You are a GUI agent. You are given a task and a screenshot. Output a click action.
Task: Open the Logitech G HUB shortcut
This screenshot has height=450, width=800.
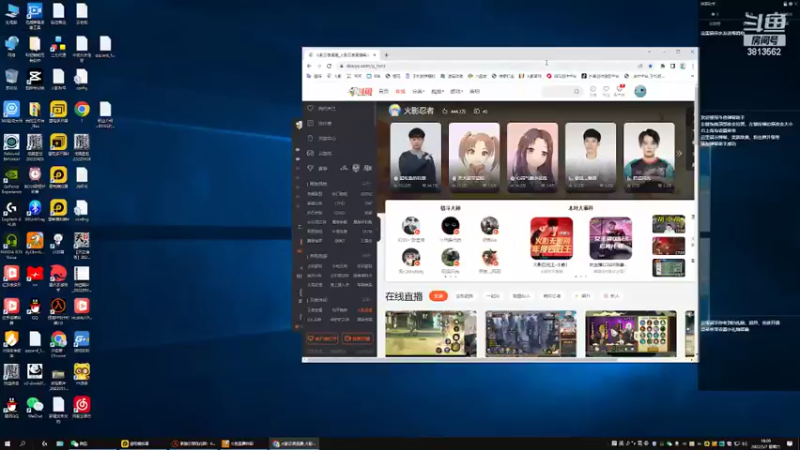(x=11, y=213)
